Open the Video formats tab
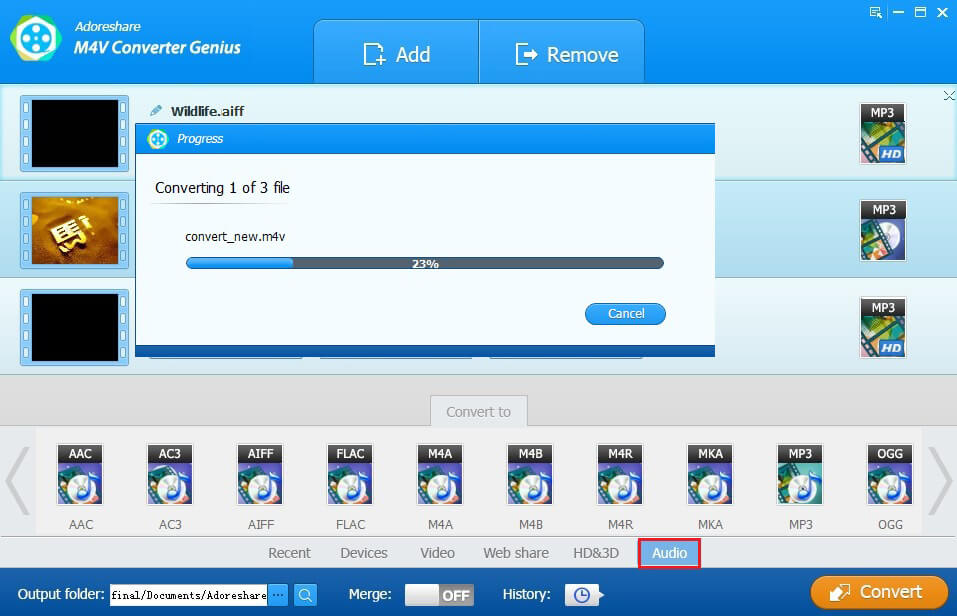 [437, 553]
